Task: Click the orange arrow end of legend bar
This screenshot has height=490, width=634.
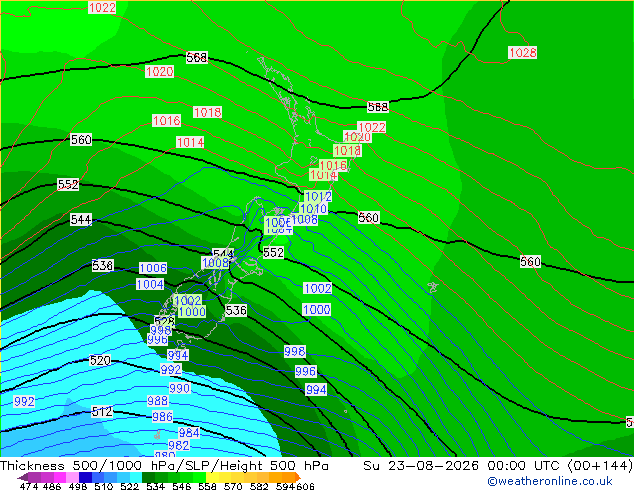Action: [x=298, y=477]
